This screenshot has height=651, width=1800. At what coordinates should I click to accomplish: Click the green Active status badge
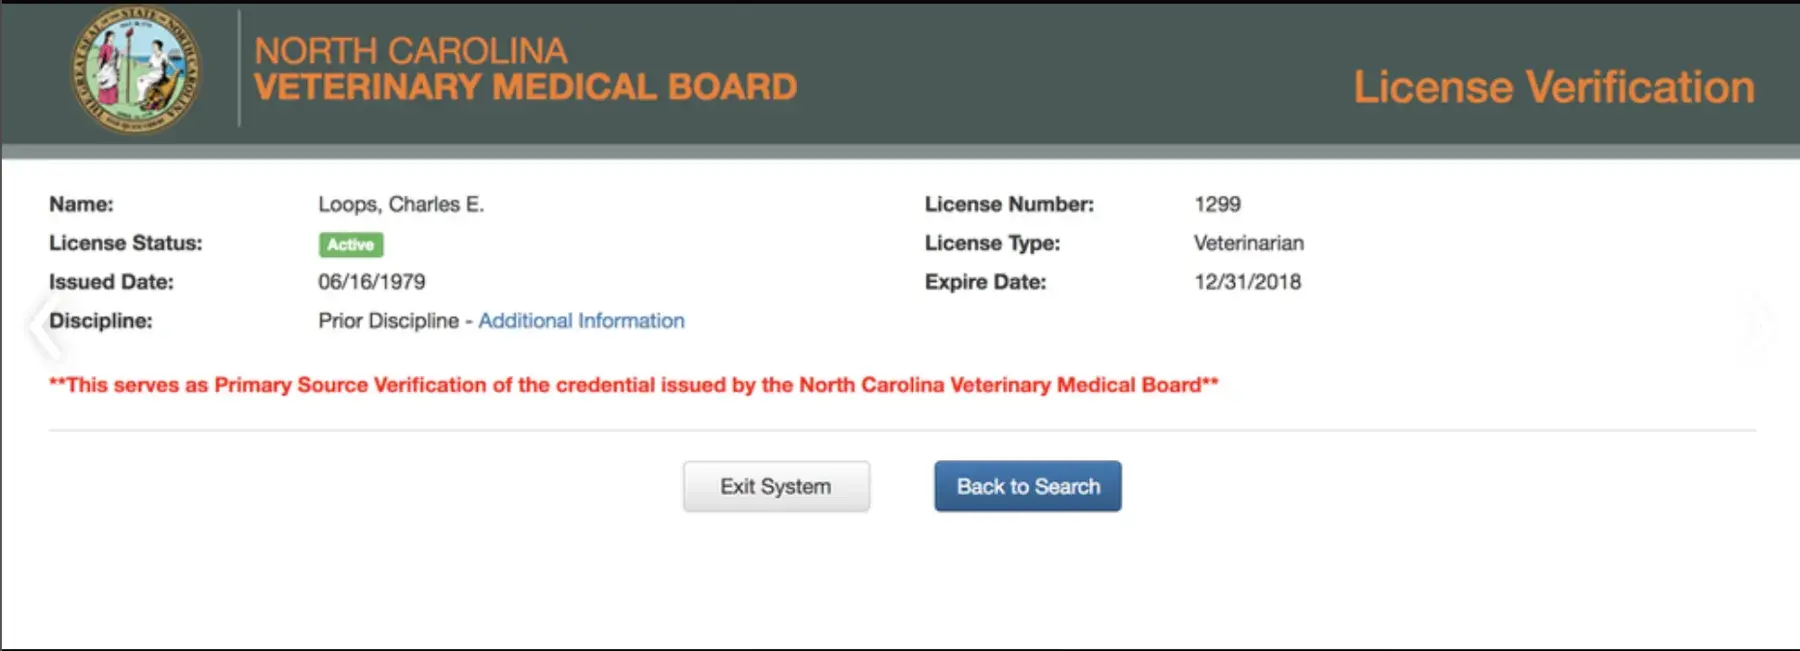(x=351, y=244)
